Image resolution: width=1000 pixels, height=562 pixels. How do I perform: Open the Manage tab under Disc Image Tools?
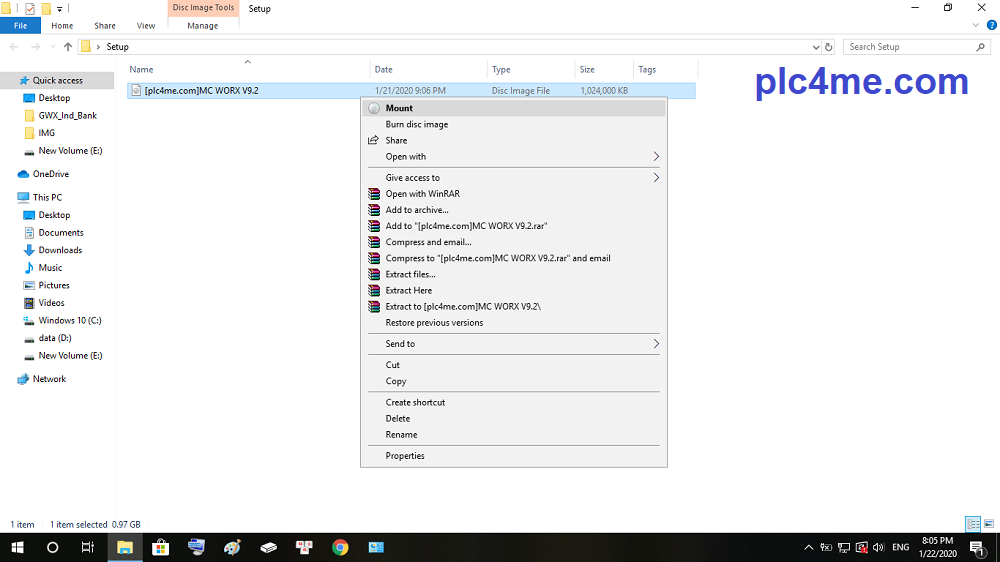coord(203,26)
